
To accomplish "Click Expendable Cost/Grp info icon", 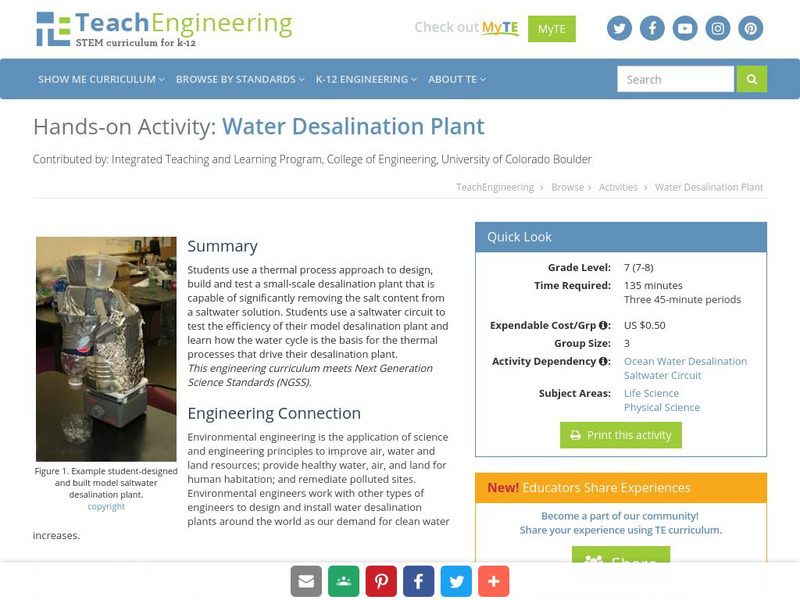I will click(x=604, y=326).
